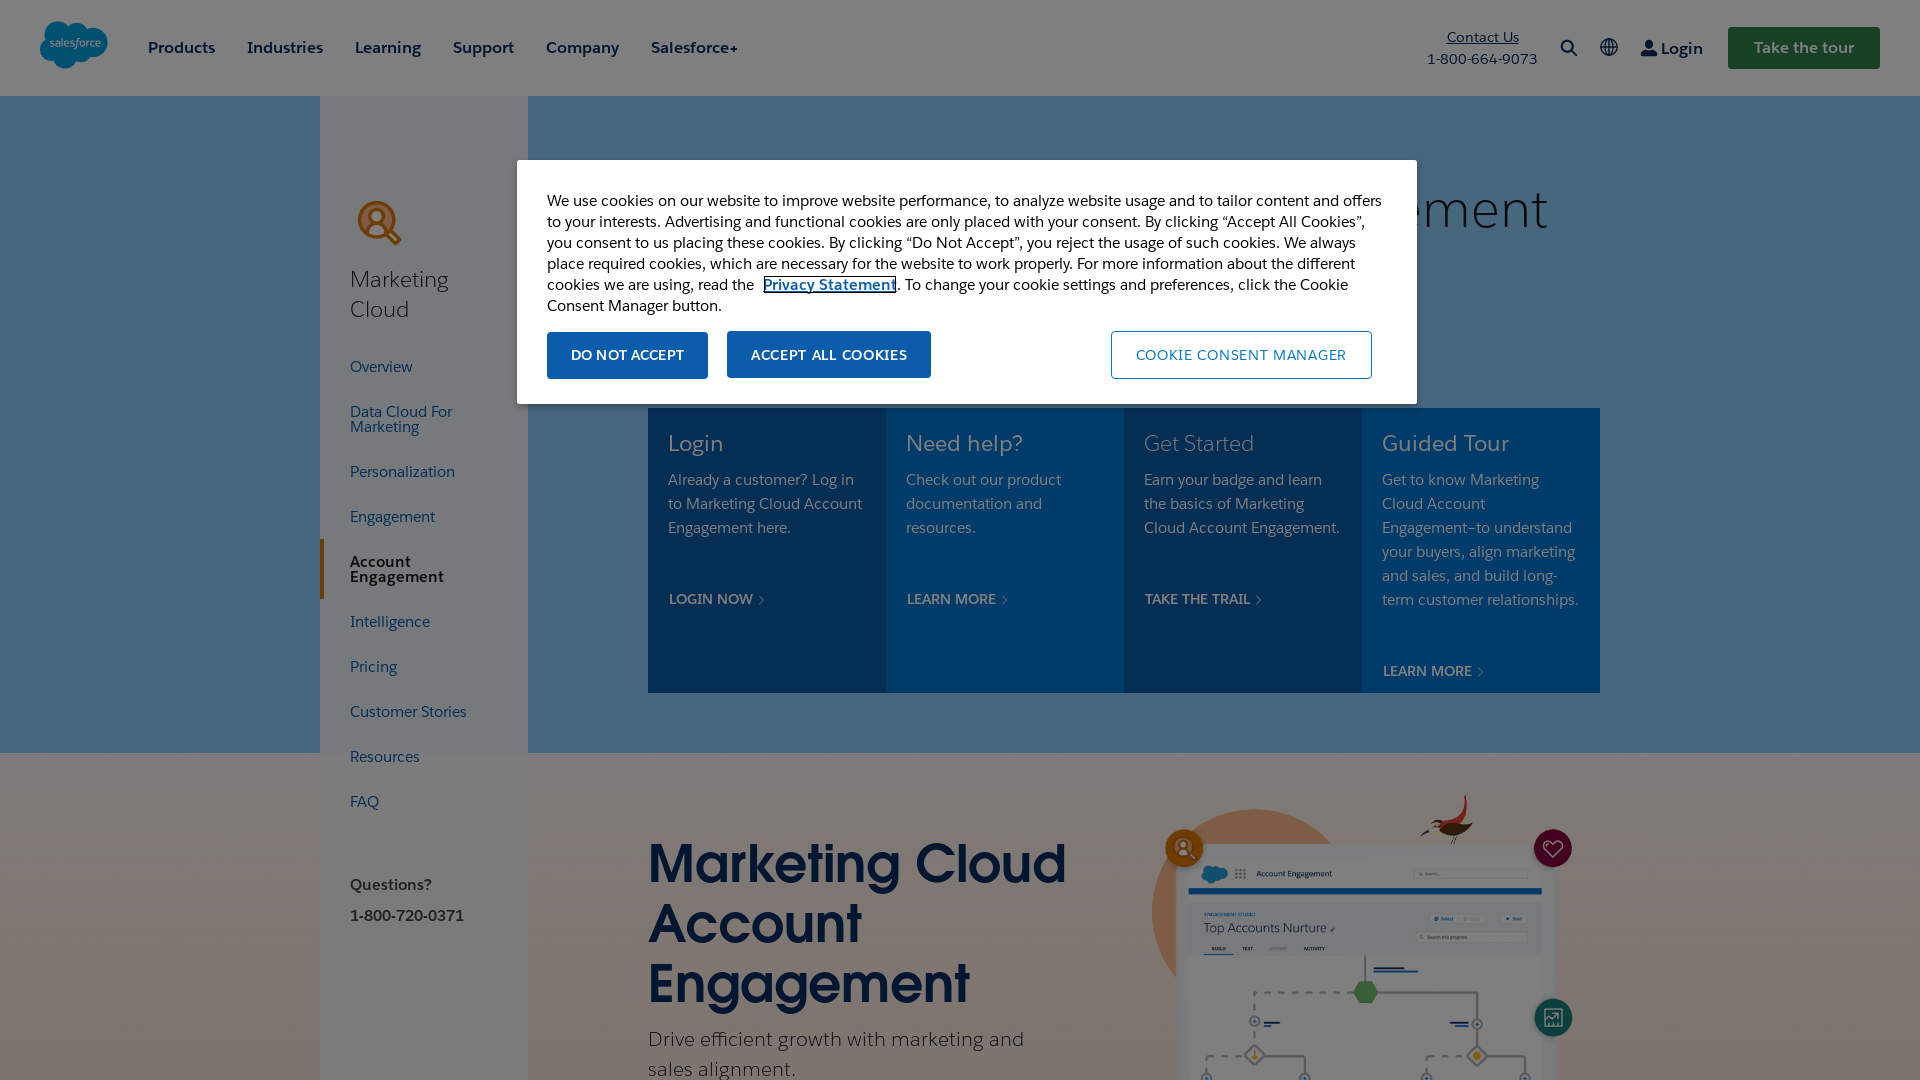1920x1080 pixels.
Task: Click the orange Marketing Cloud badge icon
Action: click(x=378, y=222)
